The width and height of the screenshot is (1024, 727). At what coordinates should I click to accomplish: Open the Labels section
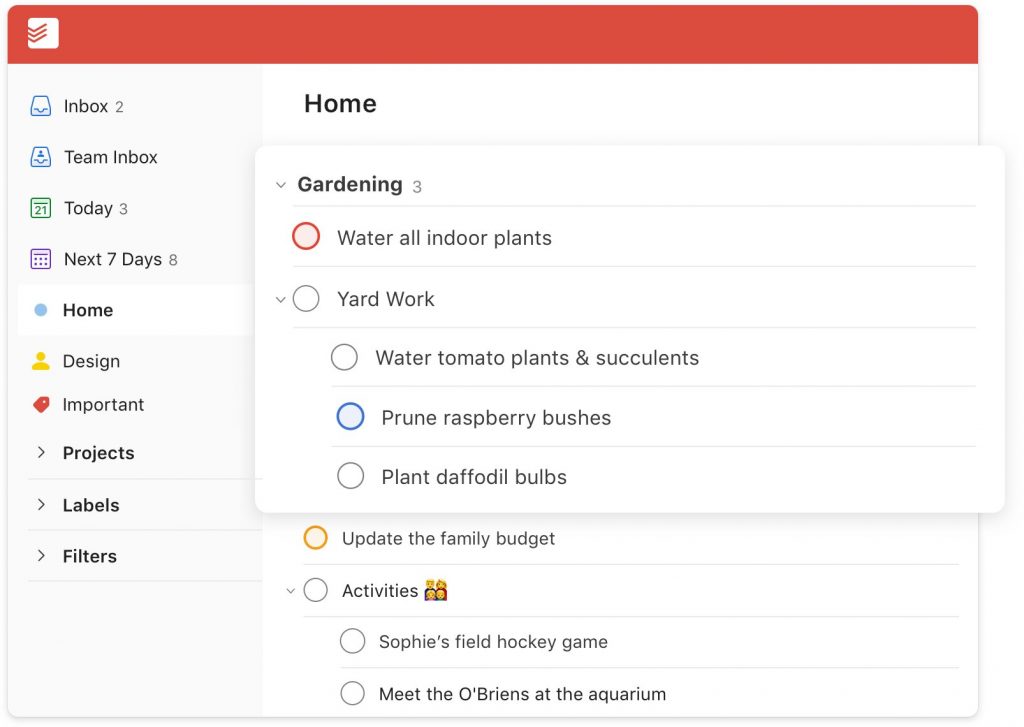tap(42, 505)
